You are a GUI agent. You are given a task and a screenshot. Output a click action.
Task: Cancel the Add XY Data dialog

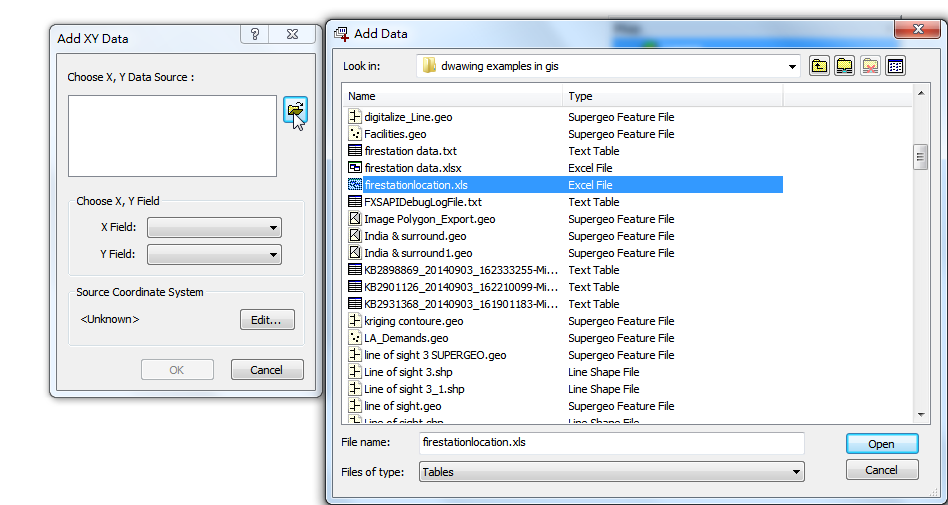tap(266, 370)
